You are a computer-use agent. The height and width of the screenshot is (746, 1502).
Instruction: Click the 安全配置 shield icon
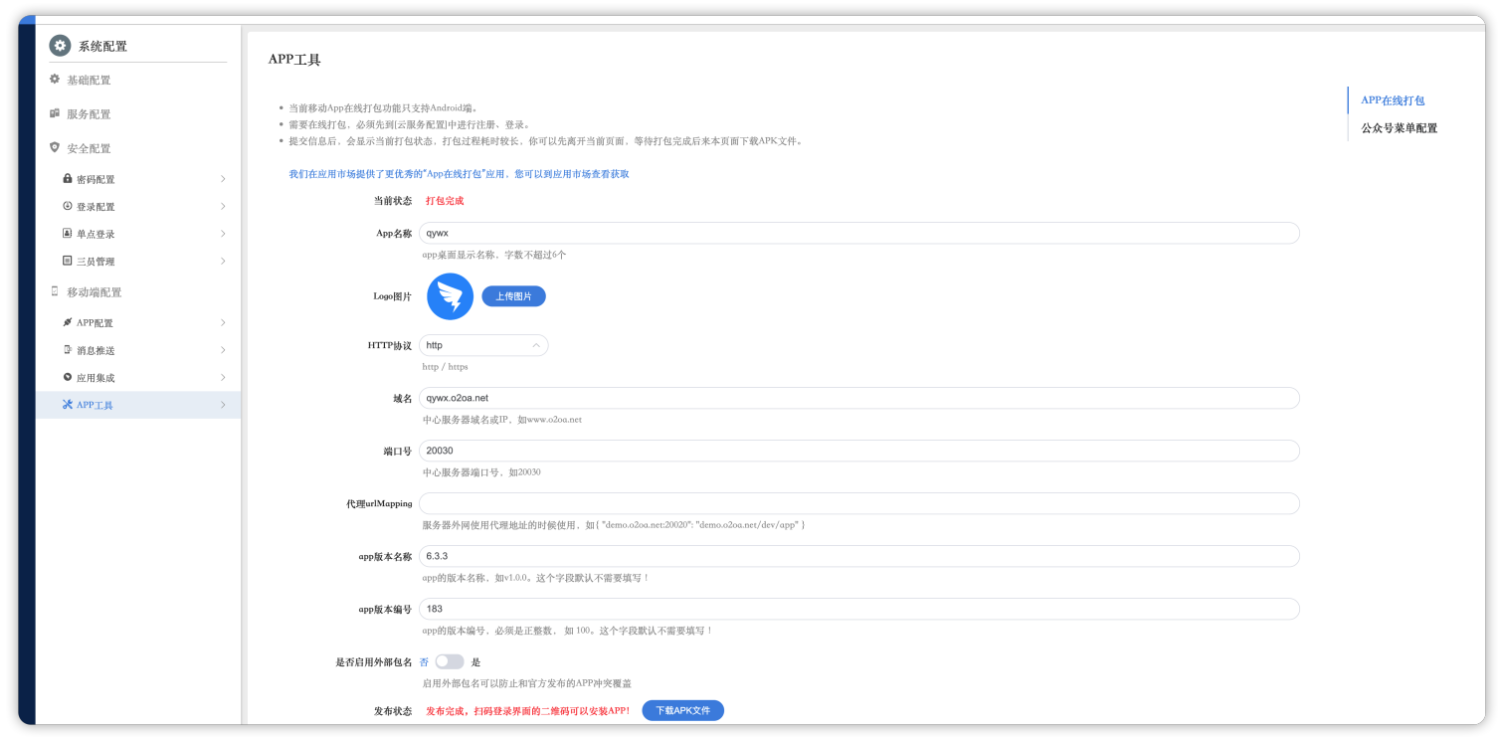pyautogui.click(x=55, y=148)
